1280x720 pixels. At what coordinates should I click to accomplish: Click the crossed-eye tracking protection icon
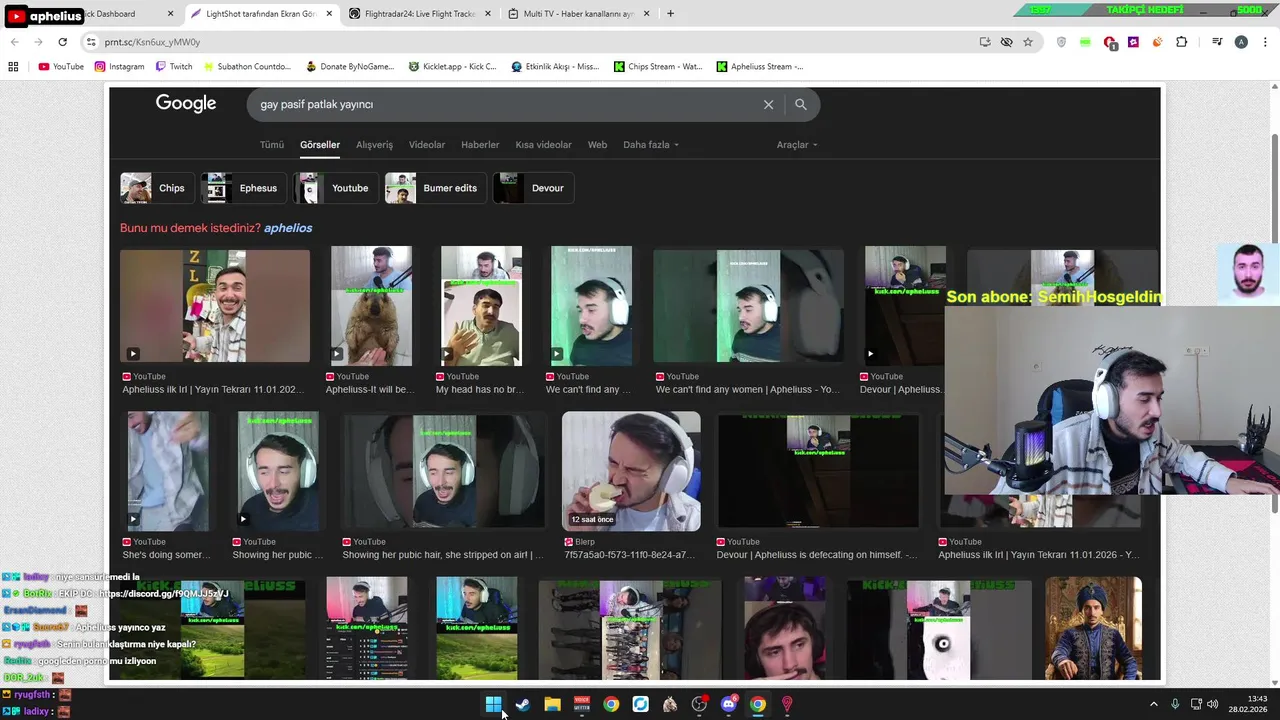(x=1006, y=42)
